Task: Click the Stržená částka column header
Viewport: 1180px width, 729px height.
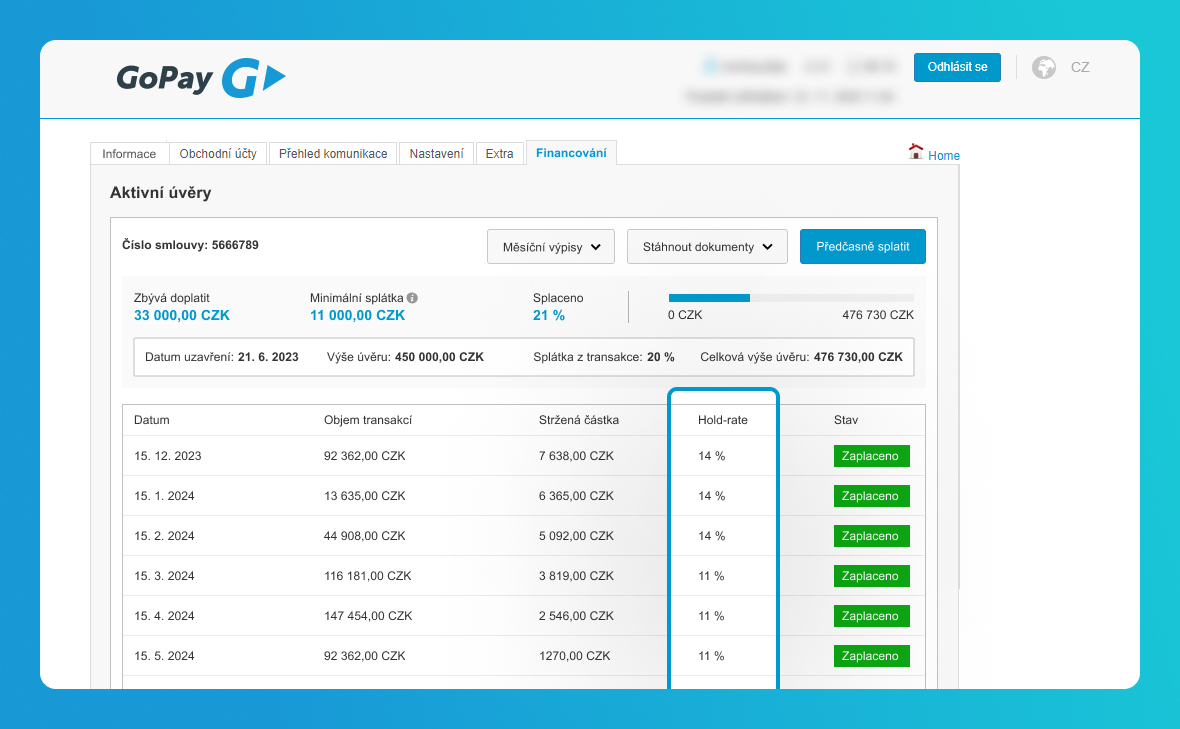Action: coord(579,420)
